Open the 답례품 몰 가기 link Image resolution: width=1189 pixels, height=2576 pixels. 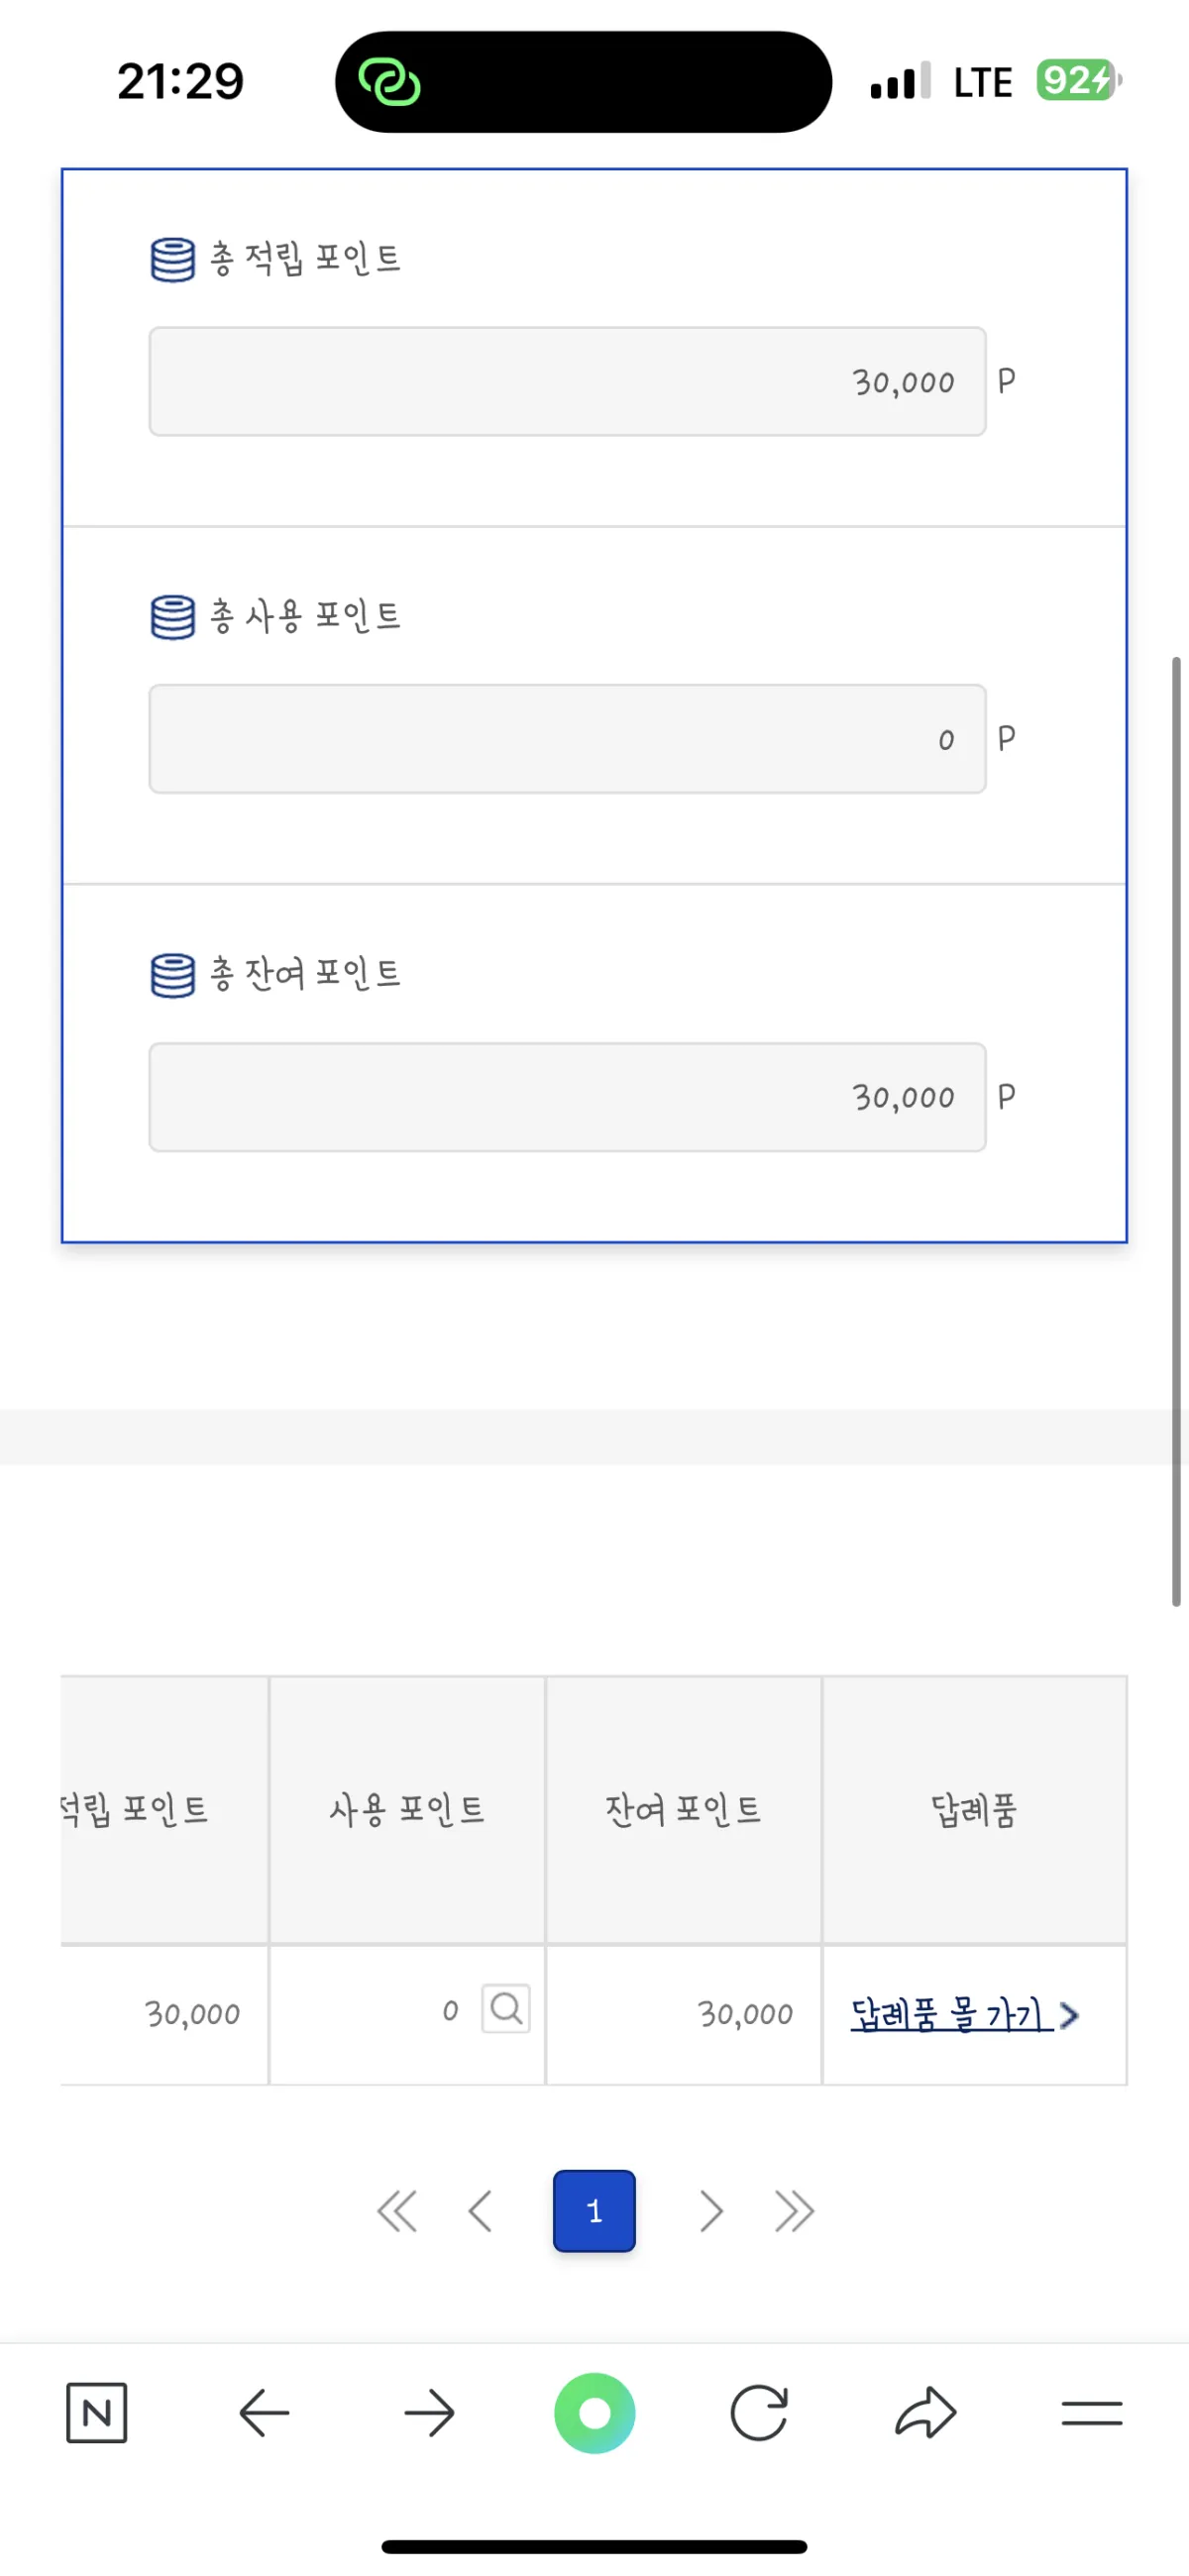[x=948, y=2014]
